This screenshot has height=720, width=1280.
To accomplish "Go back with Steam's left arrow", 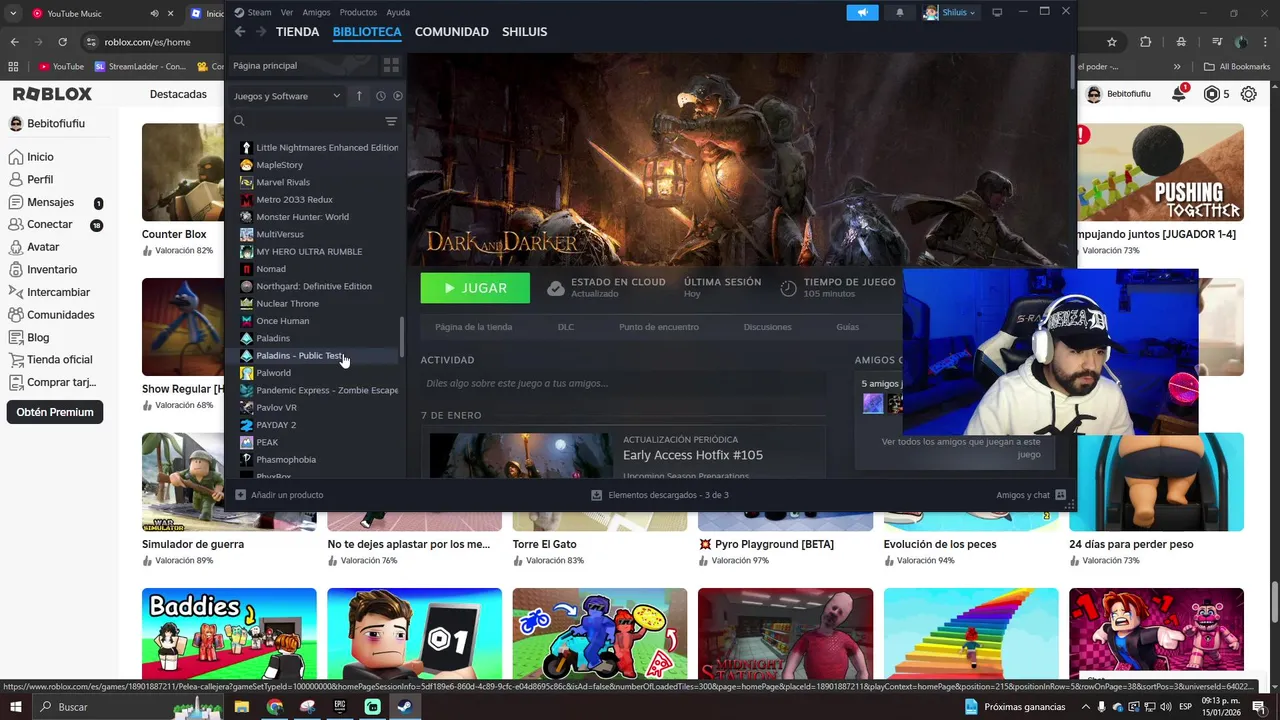I will pyautogui.click(x=240, y=32).
